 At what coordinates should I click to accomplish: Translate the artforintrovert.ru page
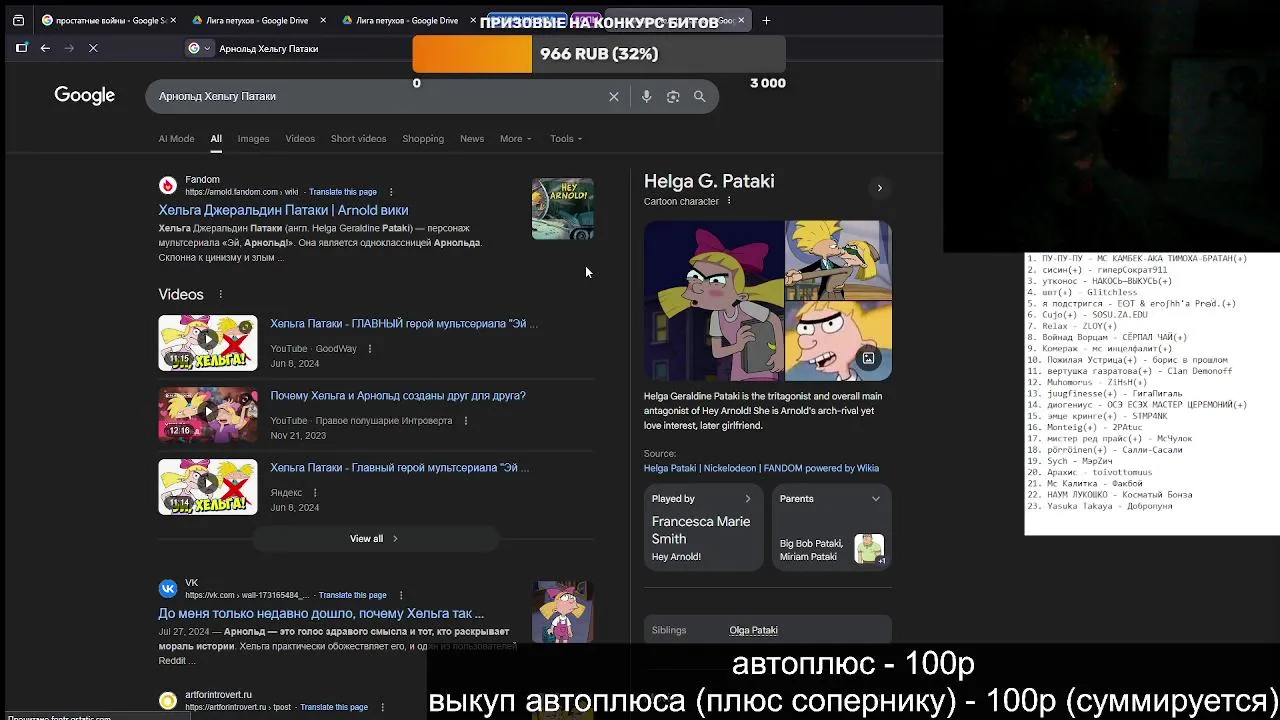click(x=334, y=707)
